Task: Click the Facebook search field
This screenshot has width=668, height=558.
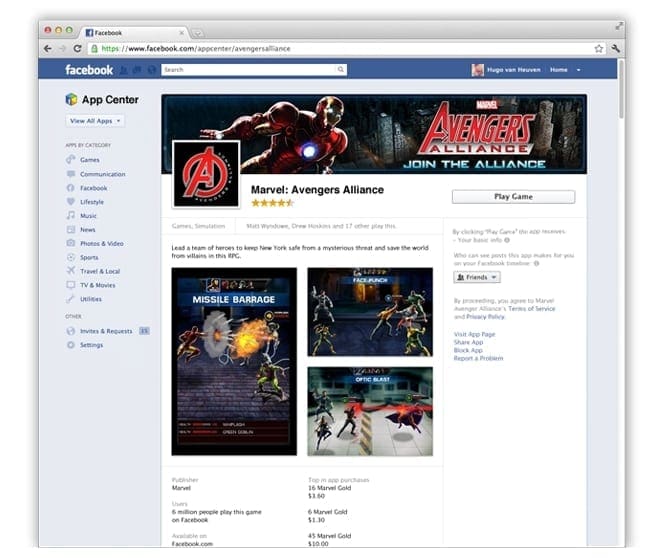Action: [x=254, y=69]
